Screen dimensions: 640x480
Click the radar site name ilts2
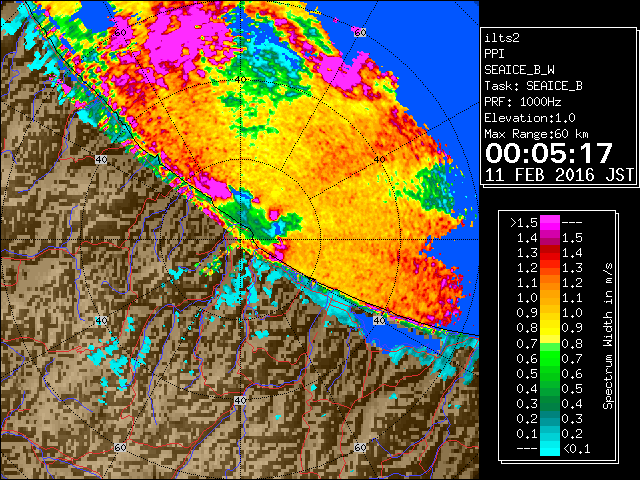[502, 38]
